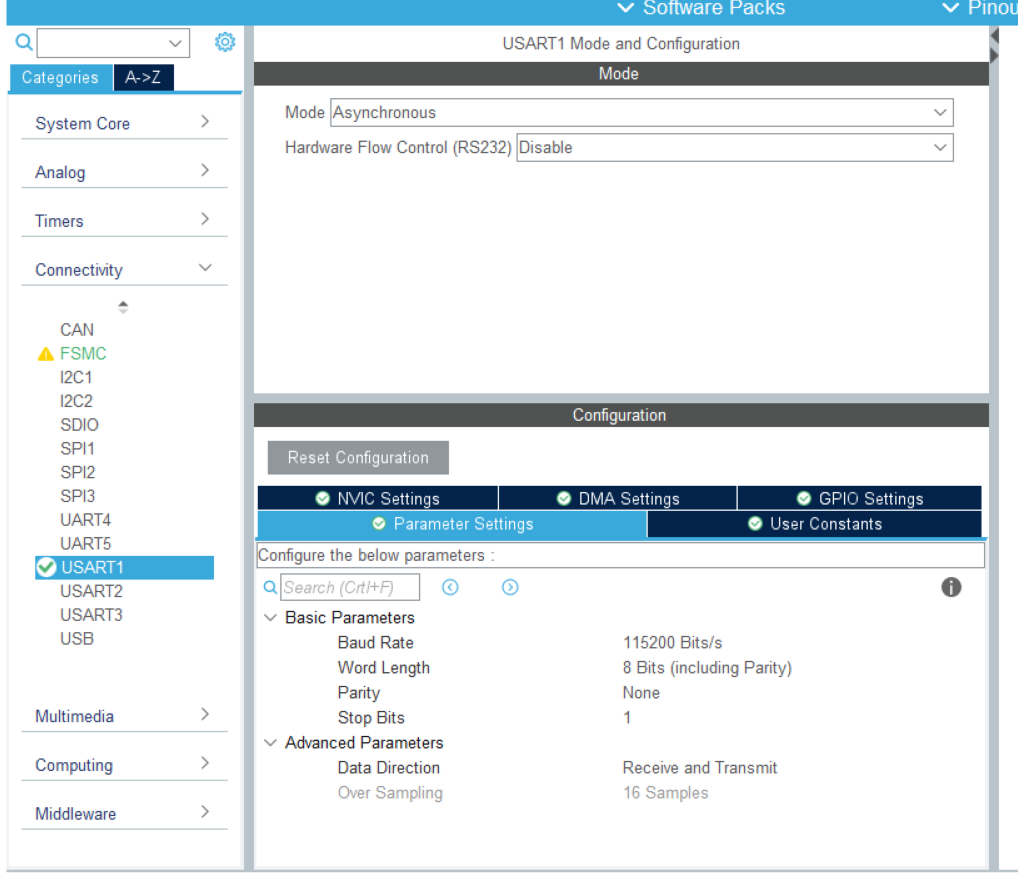The width and height of the screenshot is (1018, 884).
Task: Select USB peripheral
Action: (x=77, y=639)
